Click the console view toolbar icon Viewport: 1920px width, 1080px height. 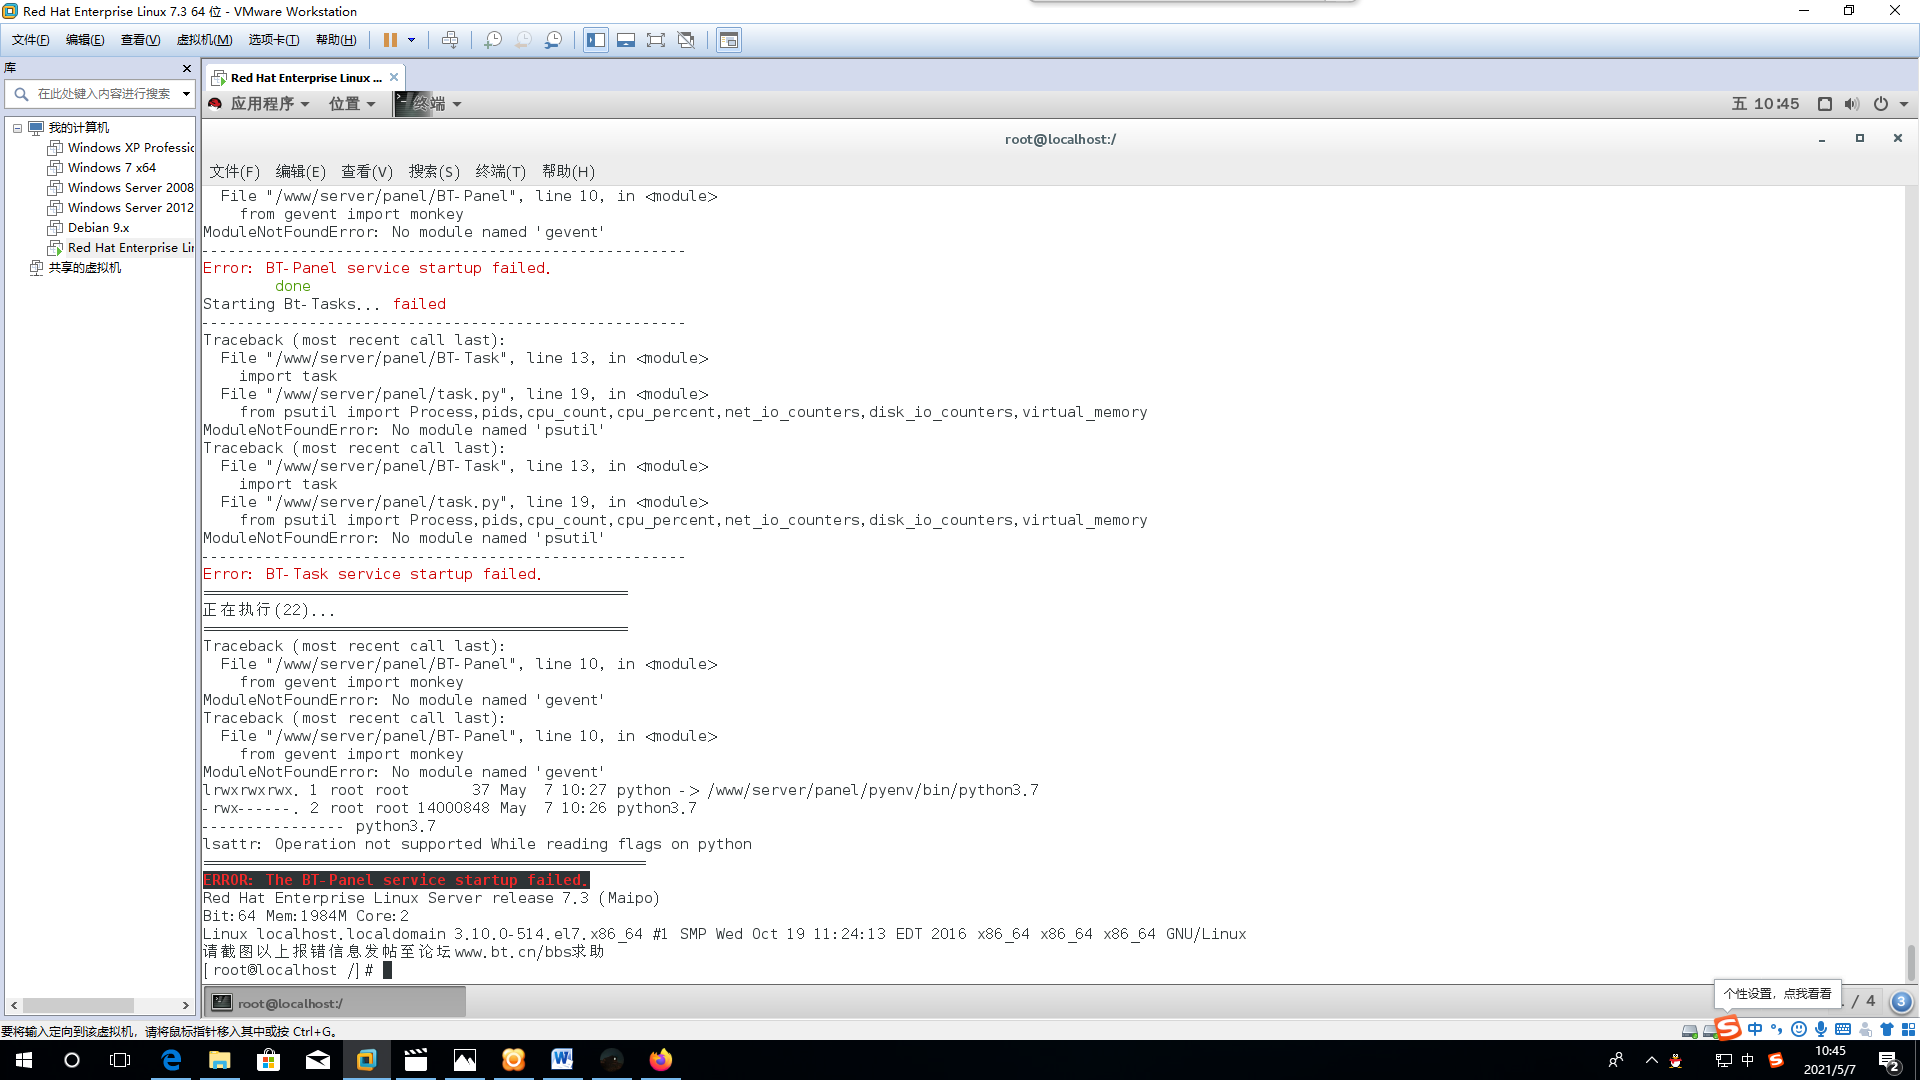pyautogui.click(x=729, y=40)
